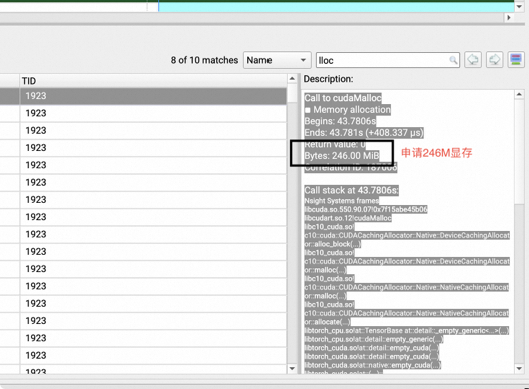Click the TID column header
The image size is (529, 389).
click(x=153, y=81)
